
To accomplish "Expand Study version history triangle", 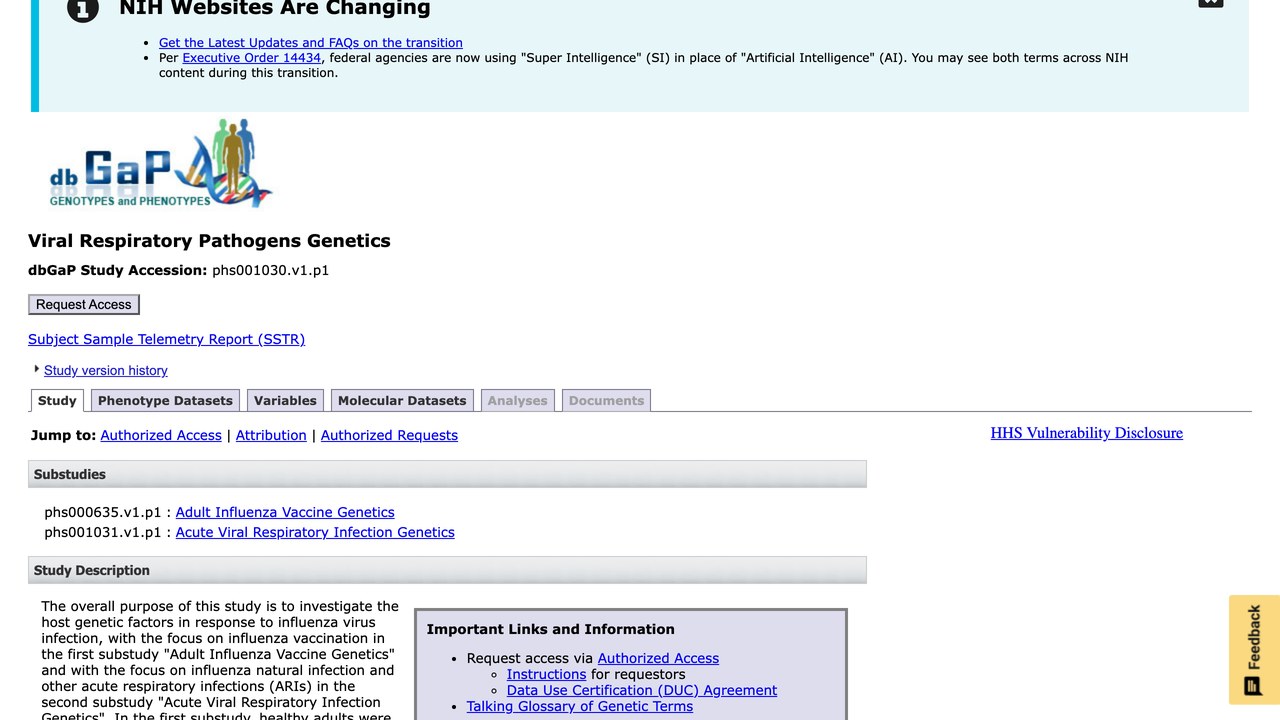I will pyautogui.click(x=37, y=369).
